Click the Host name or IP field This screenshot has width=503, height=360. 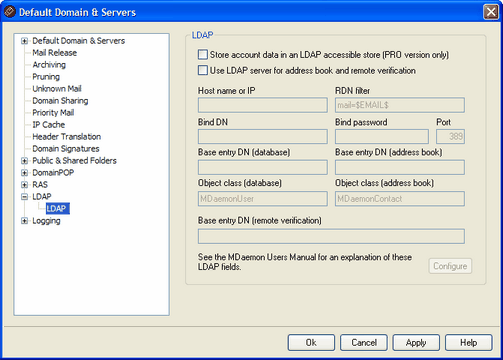tap(263, 105)
